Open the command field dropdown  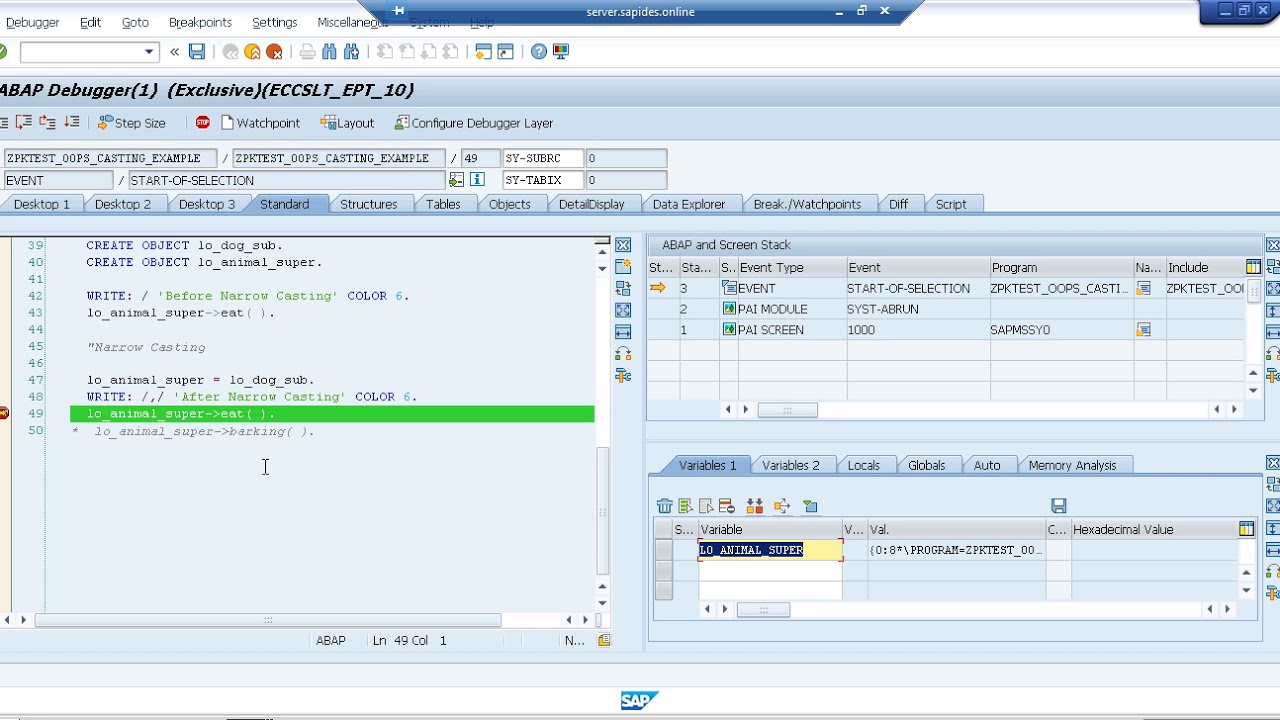click(149, 52)
